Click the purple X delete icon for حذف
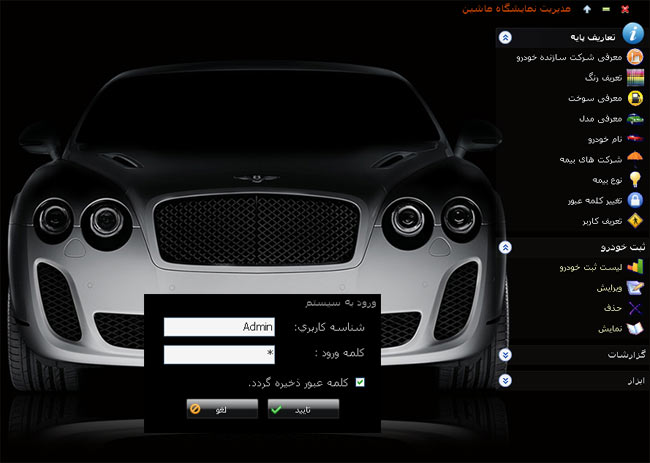650x463 pixels. pyautogui.click(x=635, y=308)
